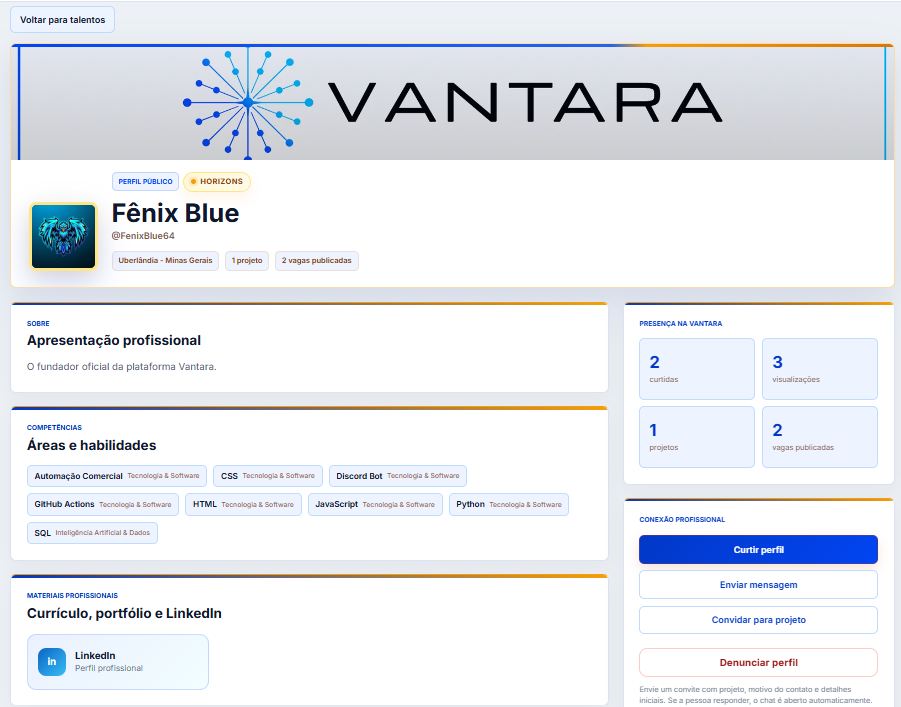
Task: Open Enviar mensagem
Action: (758, 585)
